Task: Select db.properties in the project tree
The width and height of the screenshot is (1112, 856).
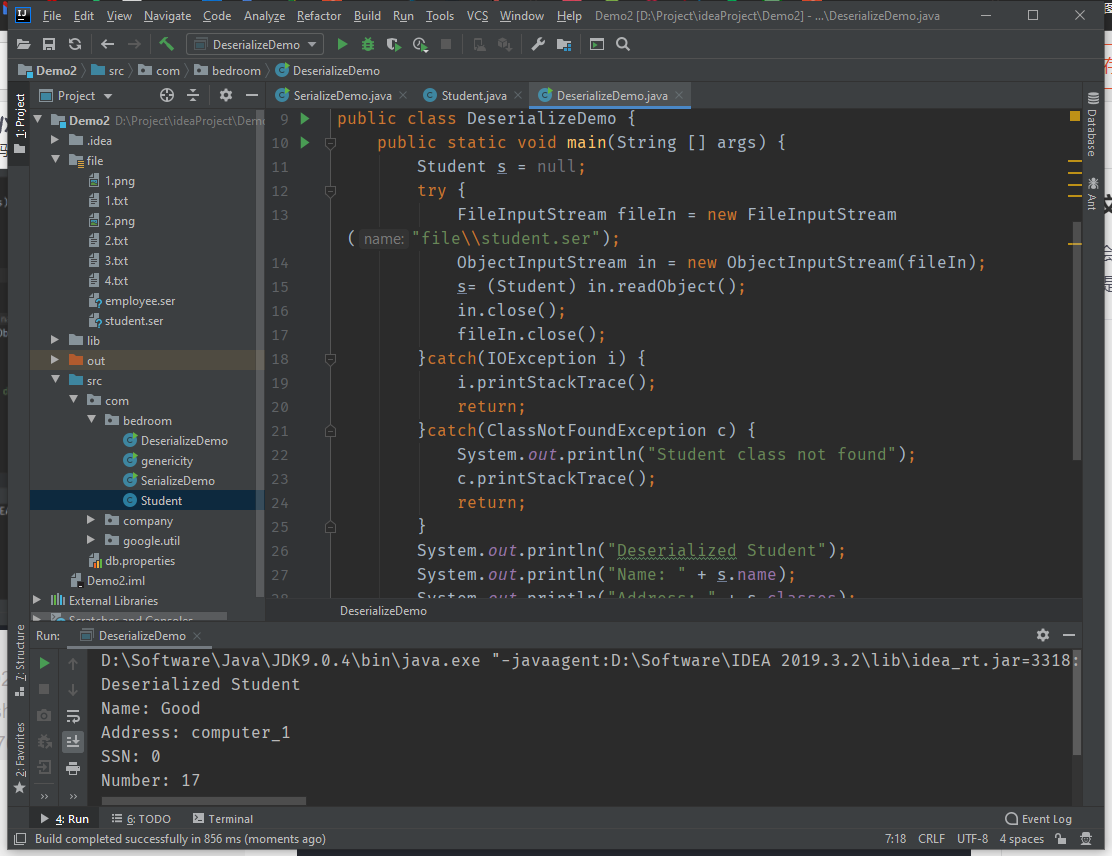Action: click(140, 560)
